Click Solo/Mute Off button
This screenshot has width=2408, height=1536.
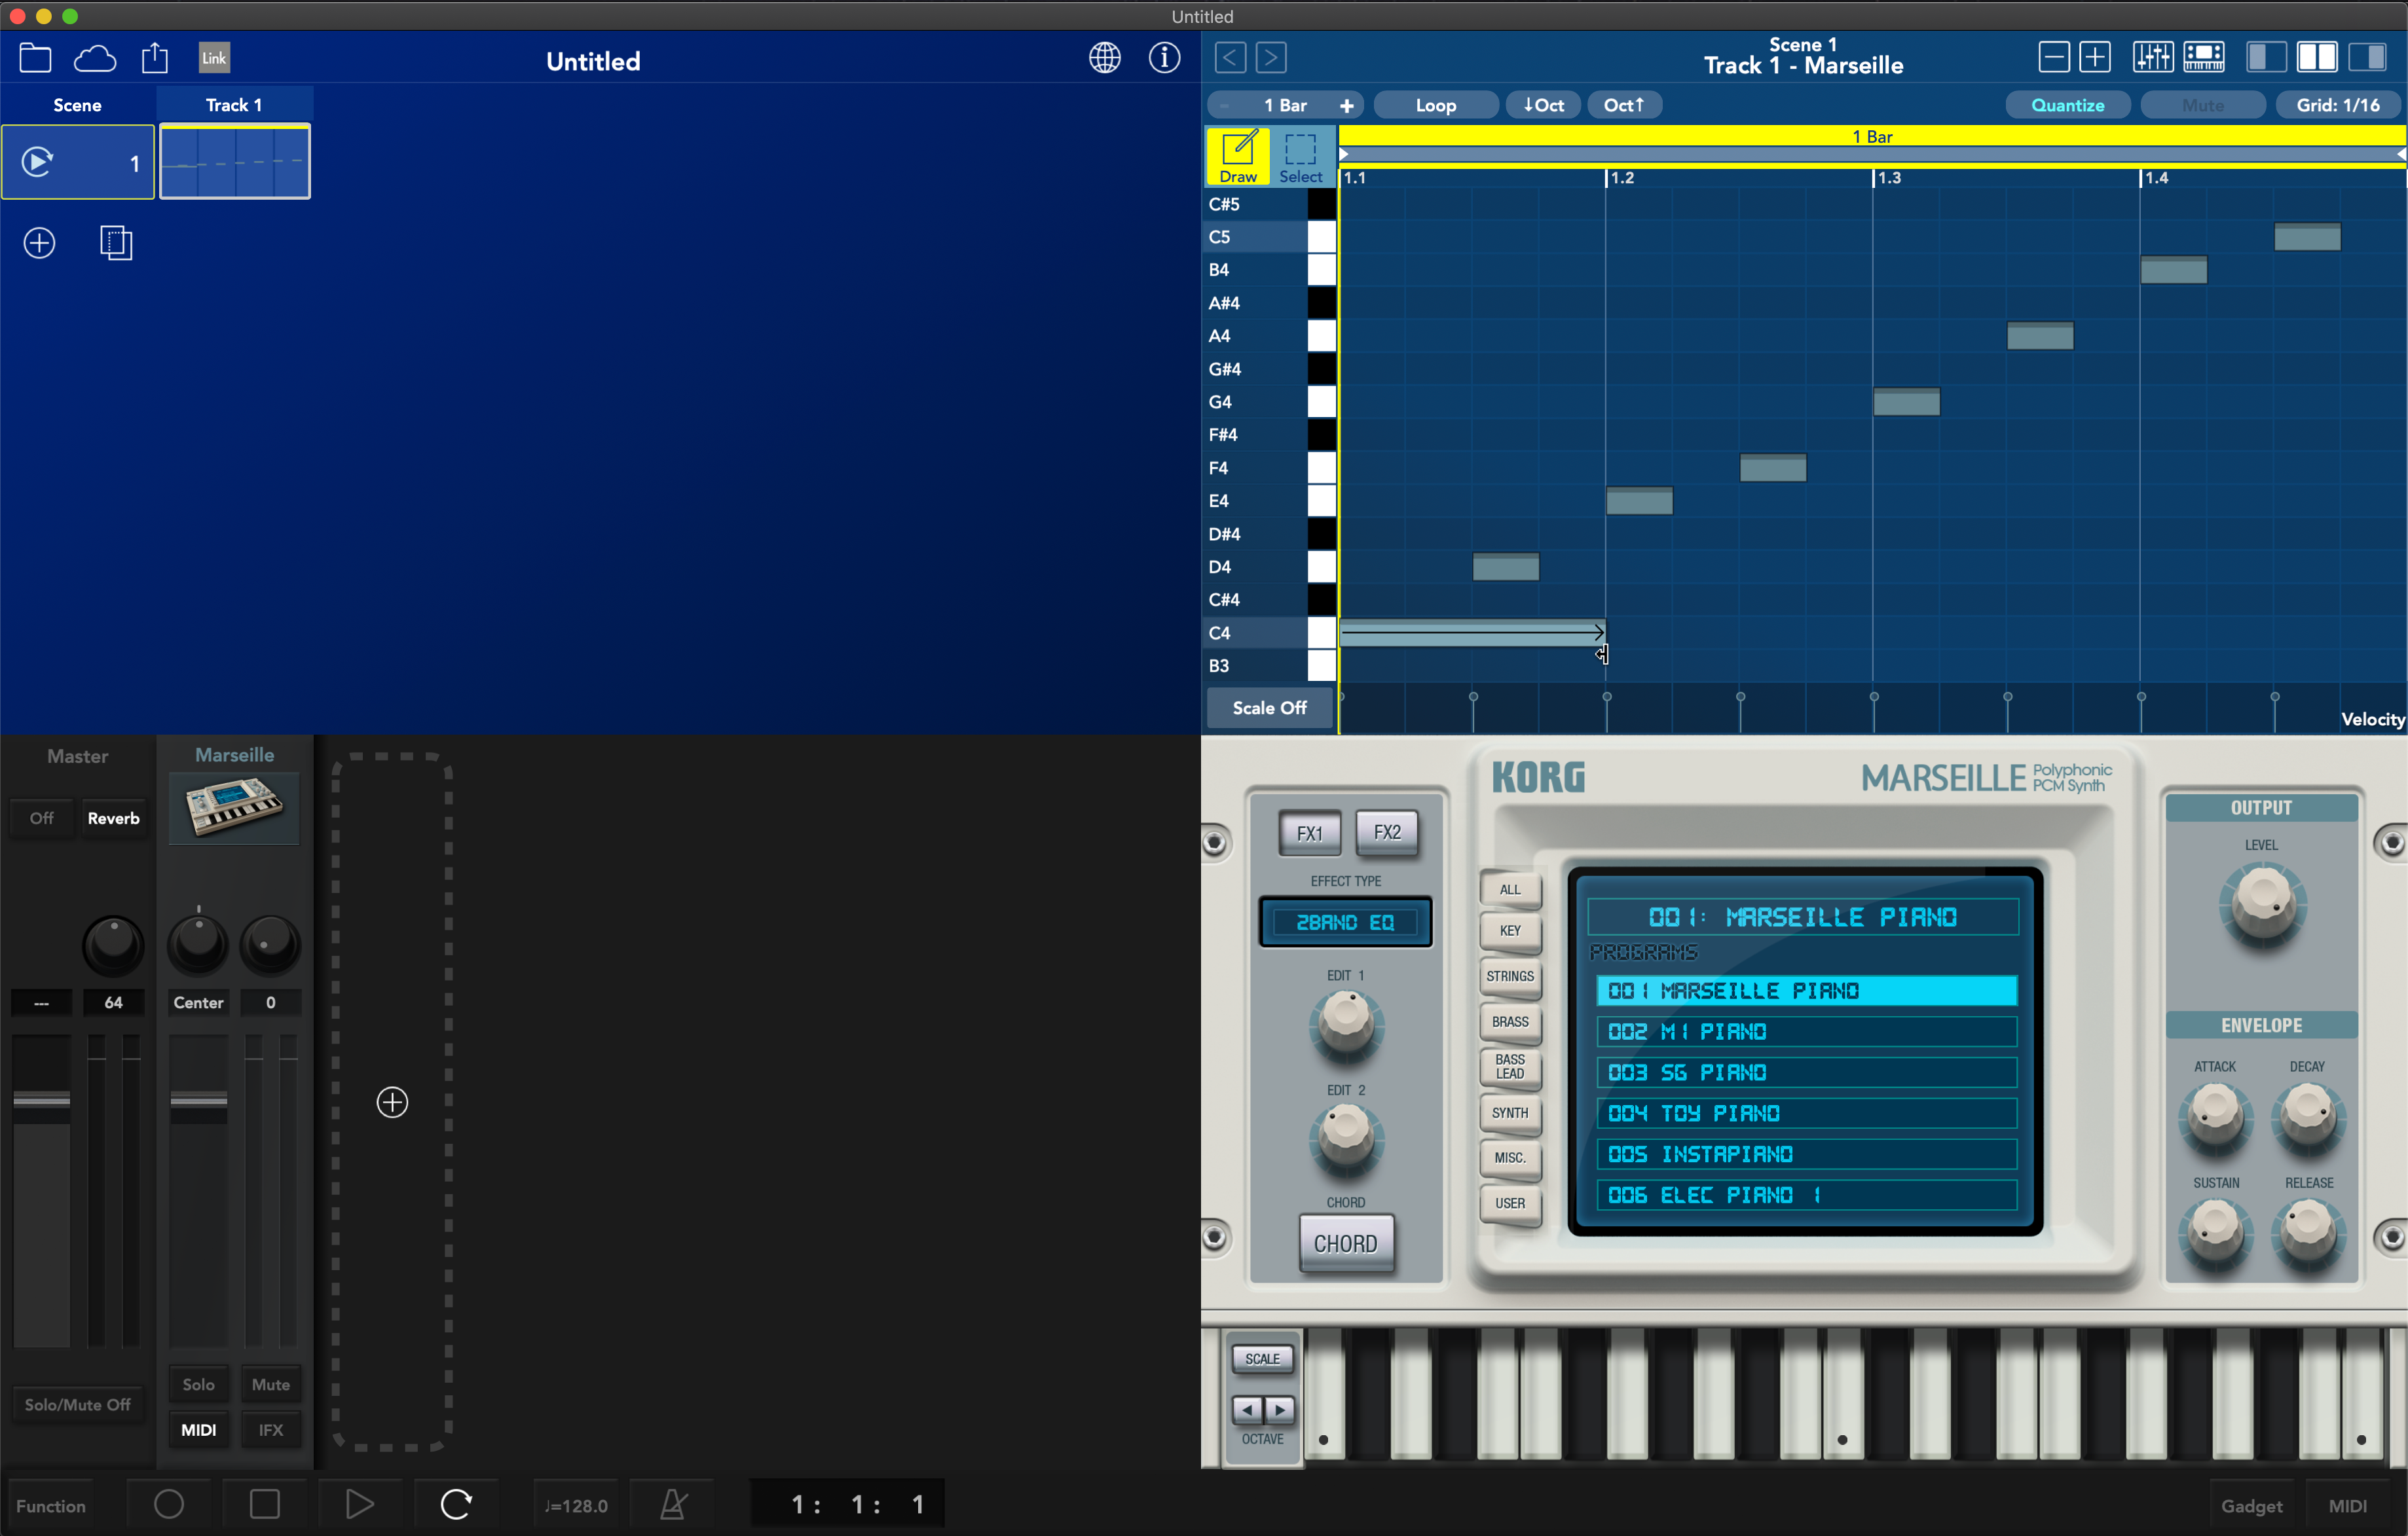77,1404
